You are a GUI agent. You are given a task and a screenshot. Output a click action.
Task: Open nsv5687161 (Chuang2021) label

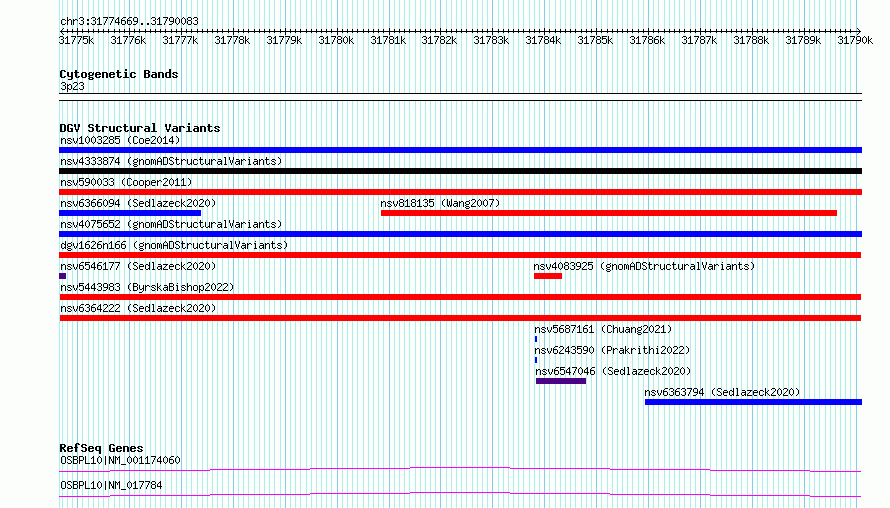(603, 329)
